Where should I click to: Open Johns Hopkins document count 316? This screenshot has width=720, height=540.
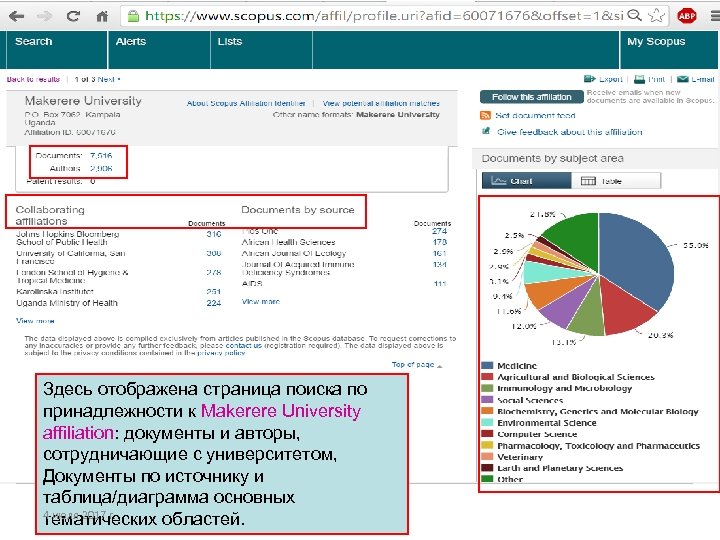click(214, 234)
